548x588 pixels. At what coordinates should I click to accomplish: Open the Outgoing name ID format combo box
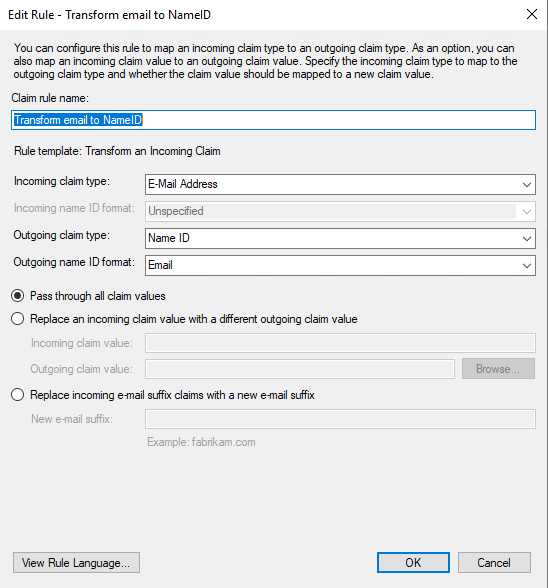coord(340,266)
